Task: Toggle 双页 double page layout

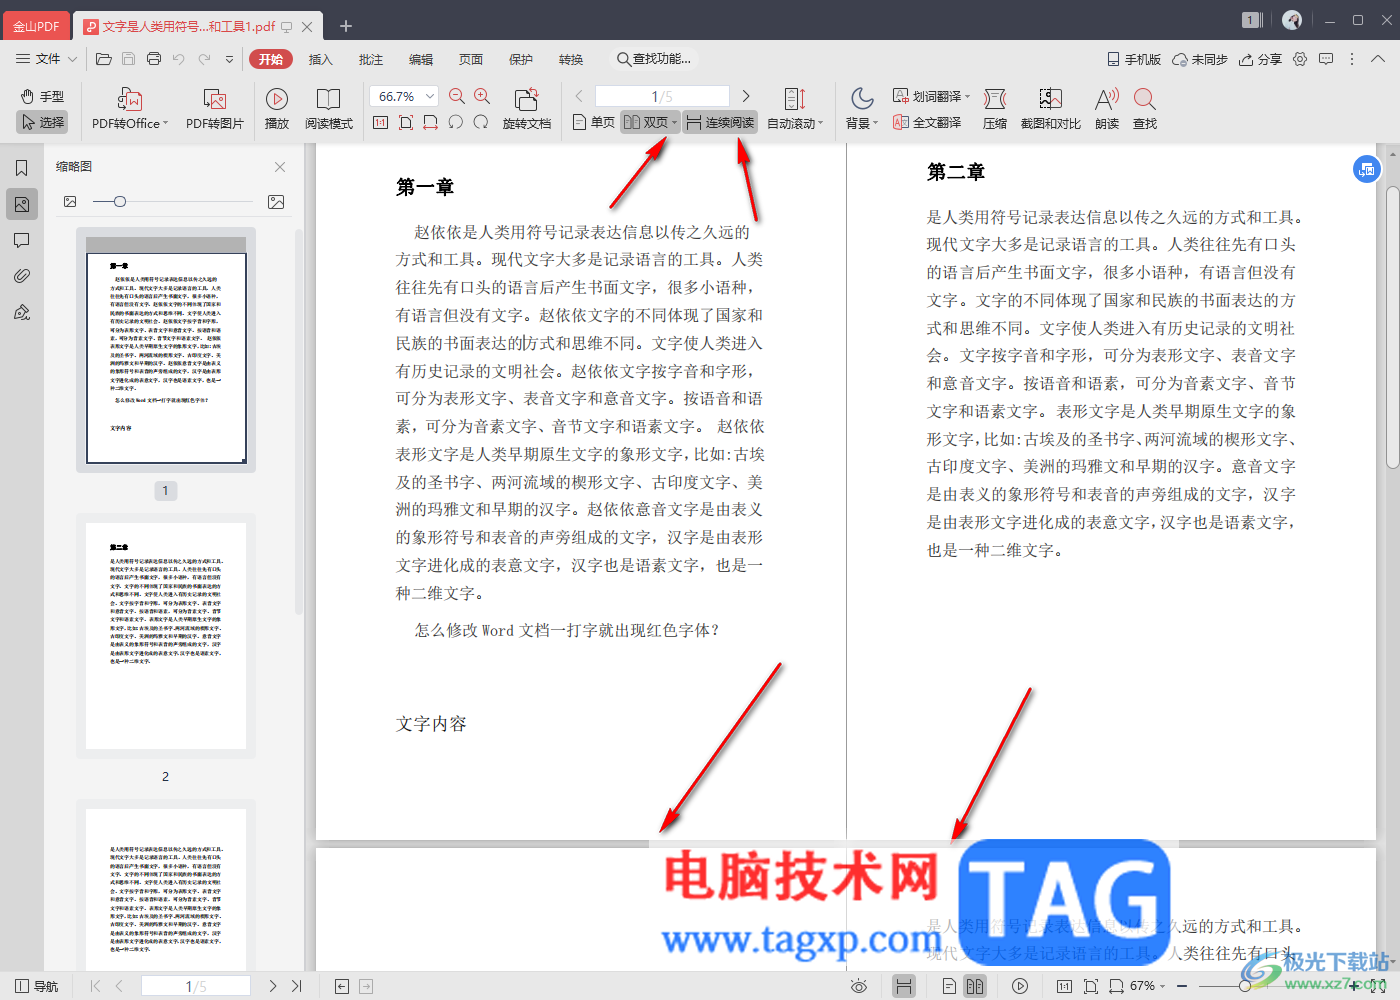Action: pyautogui.click(x=645, y=122)
